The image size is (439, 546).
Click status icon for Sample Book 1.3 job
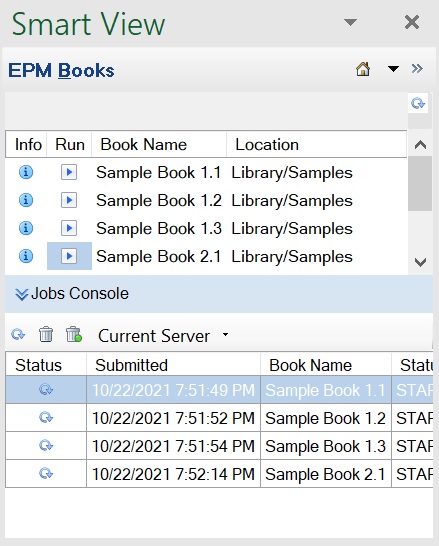pyautogui.click(x=46, y=445)
